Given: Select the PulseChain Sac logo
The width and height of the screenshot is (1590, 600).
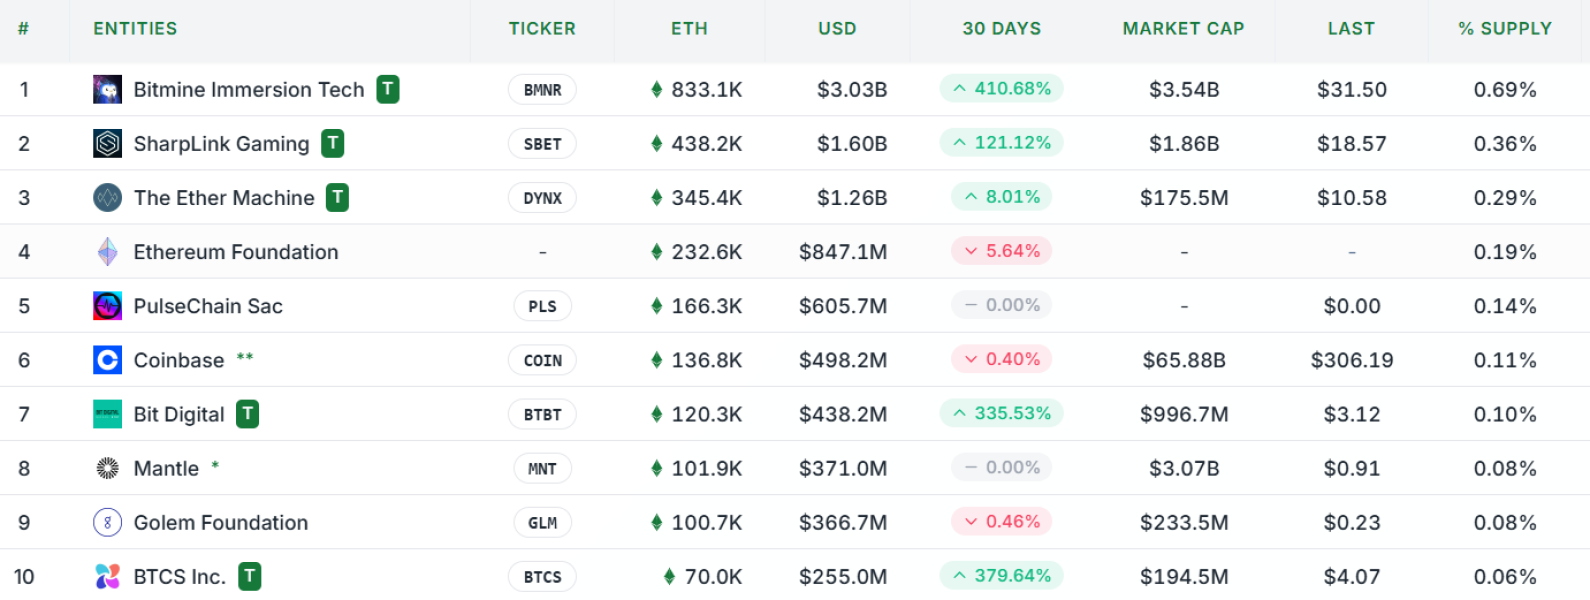Looking at the screenshot, I should (107, 305).
